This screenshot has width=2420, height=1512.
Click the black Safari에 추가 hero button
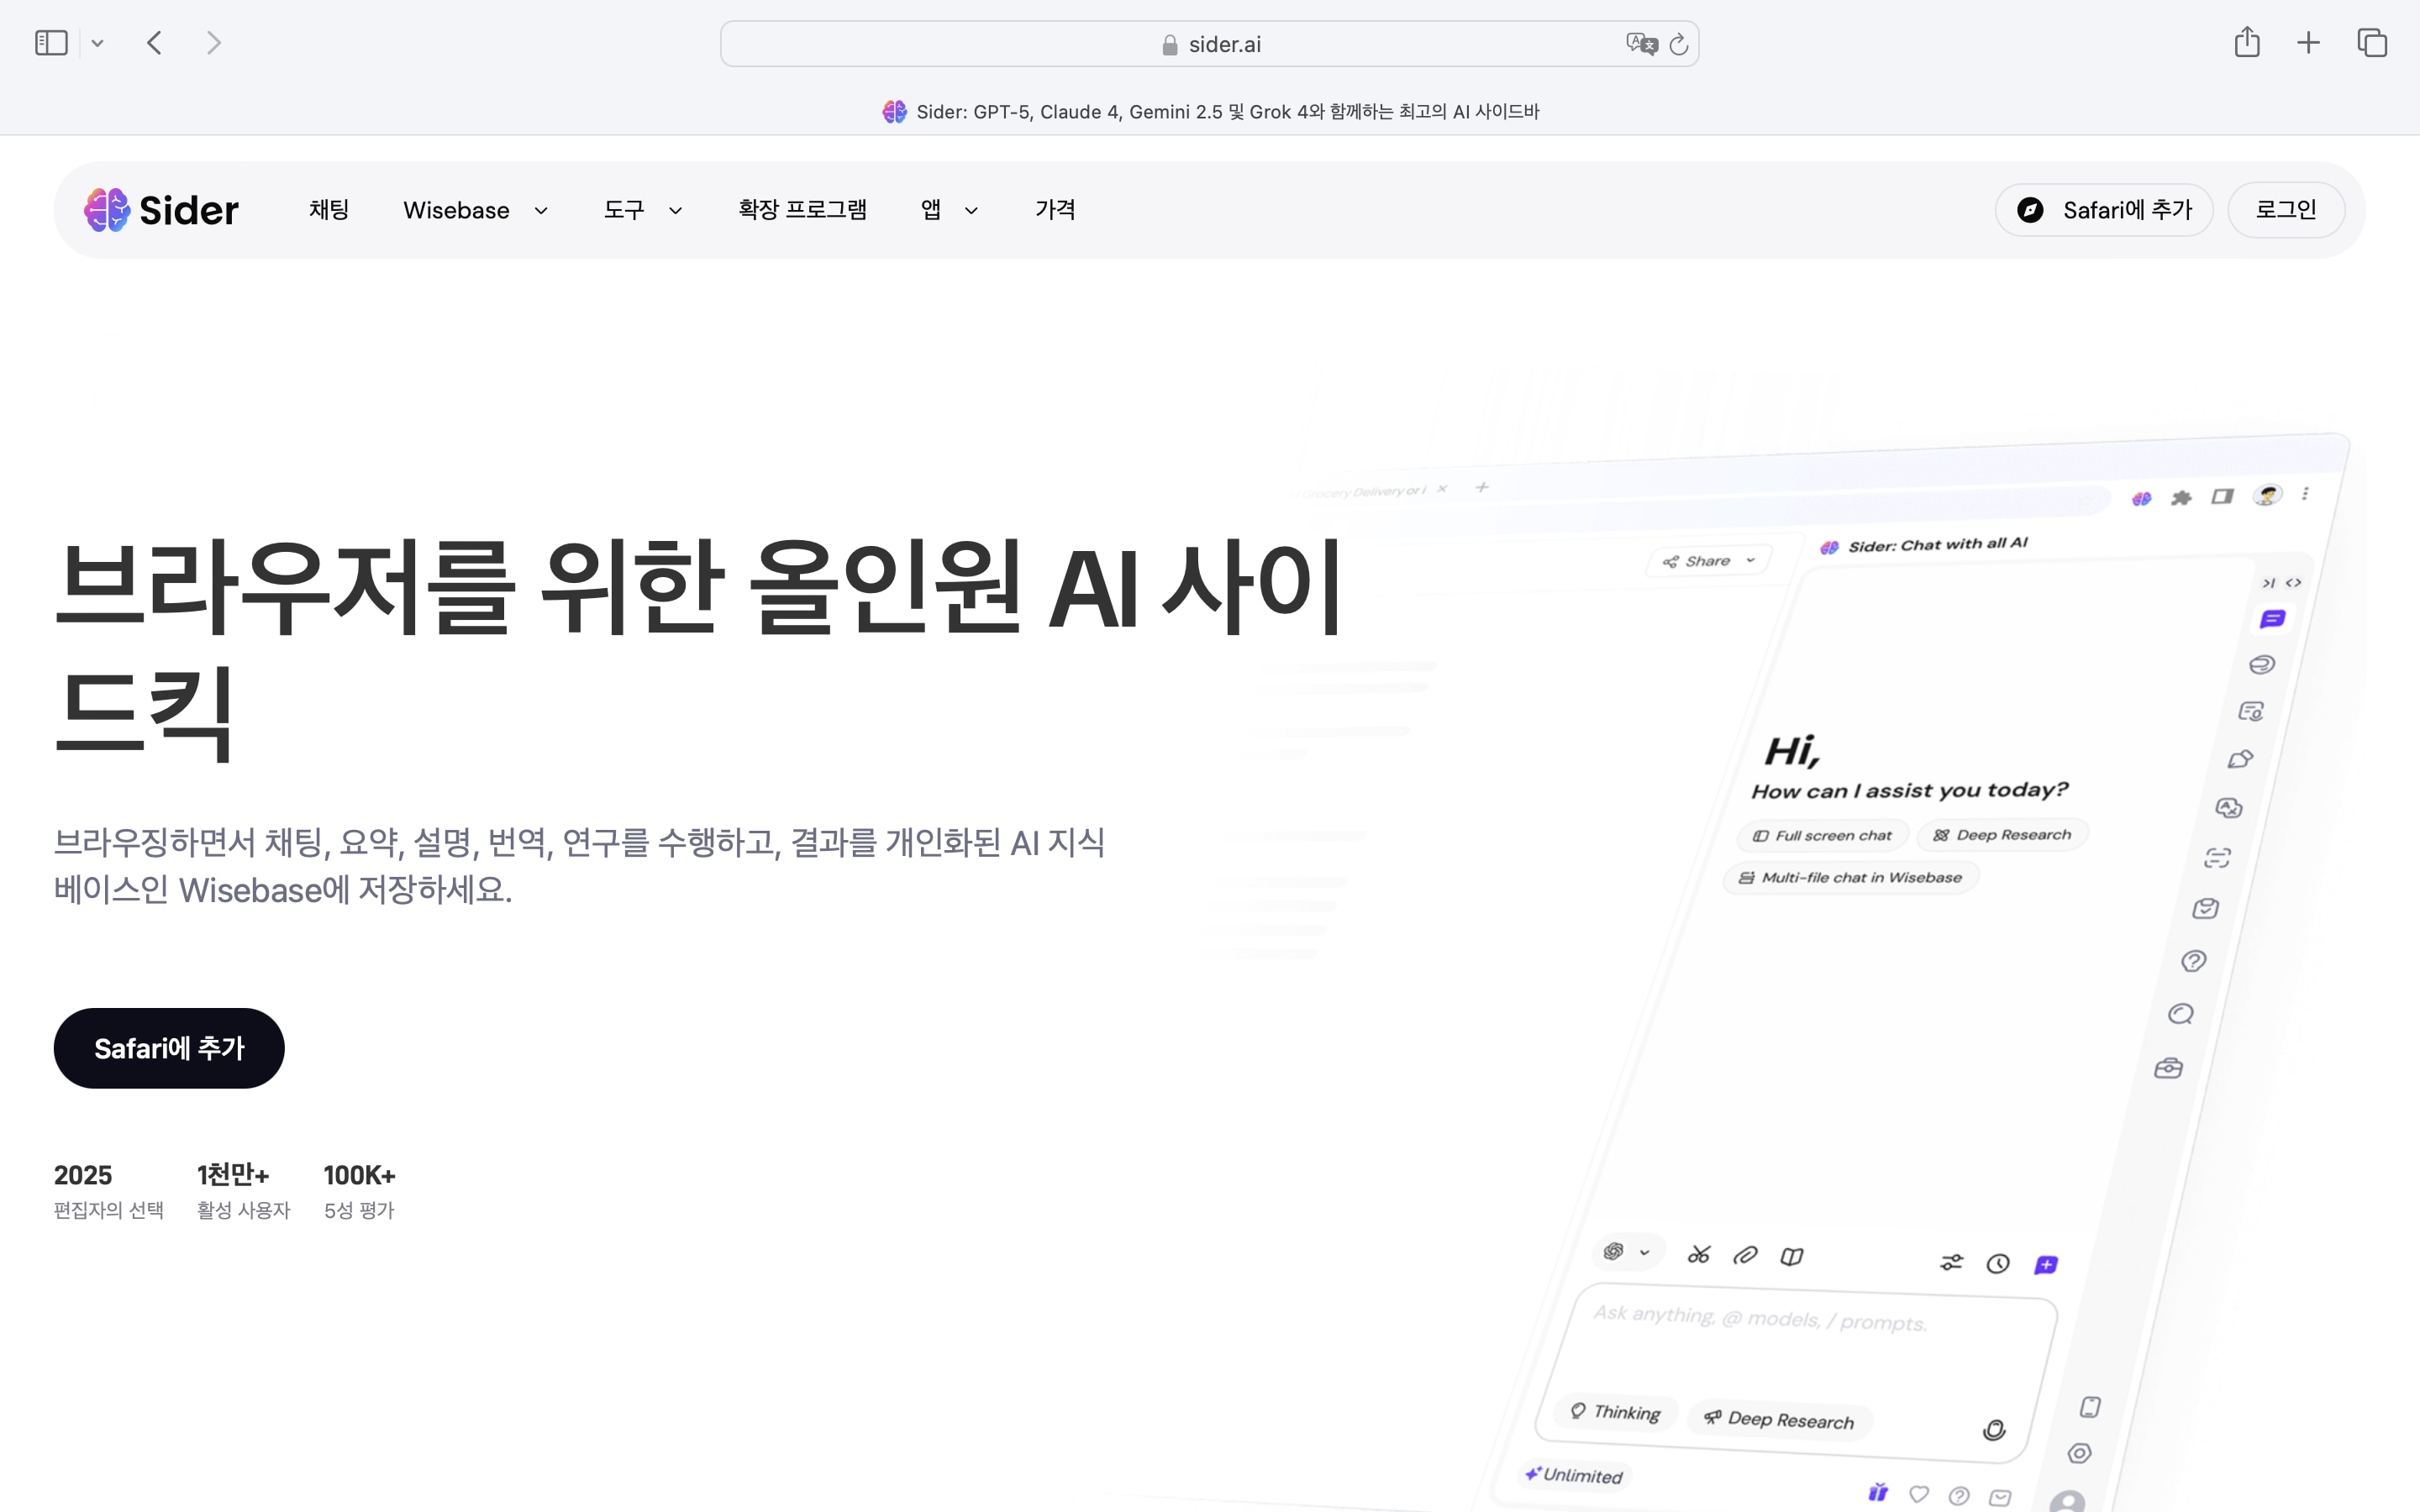[x=169, y=1048]
